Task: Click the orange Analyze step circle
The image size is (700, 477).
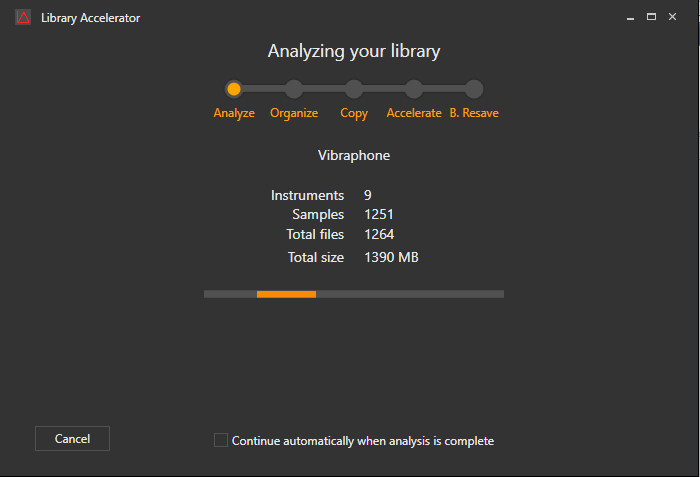Action: click(234, 89)
